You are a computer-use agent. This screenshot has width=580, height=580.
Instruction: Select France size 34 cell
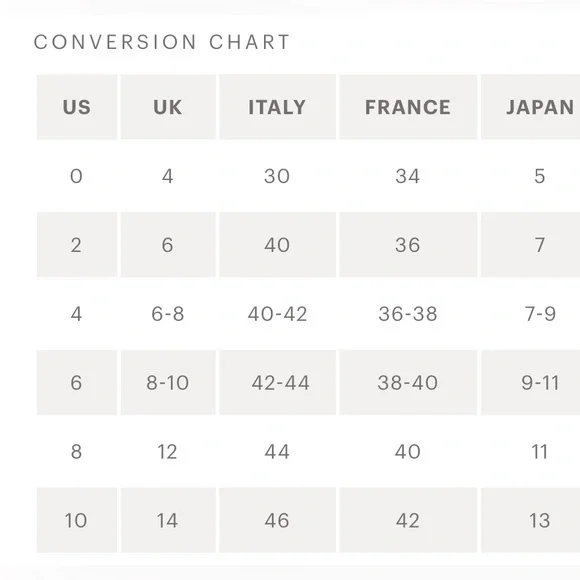click(408, 176)
